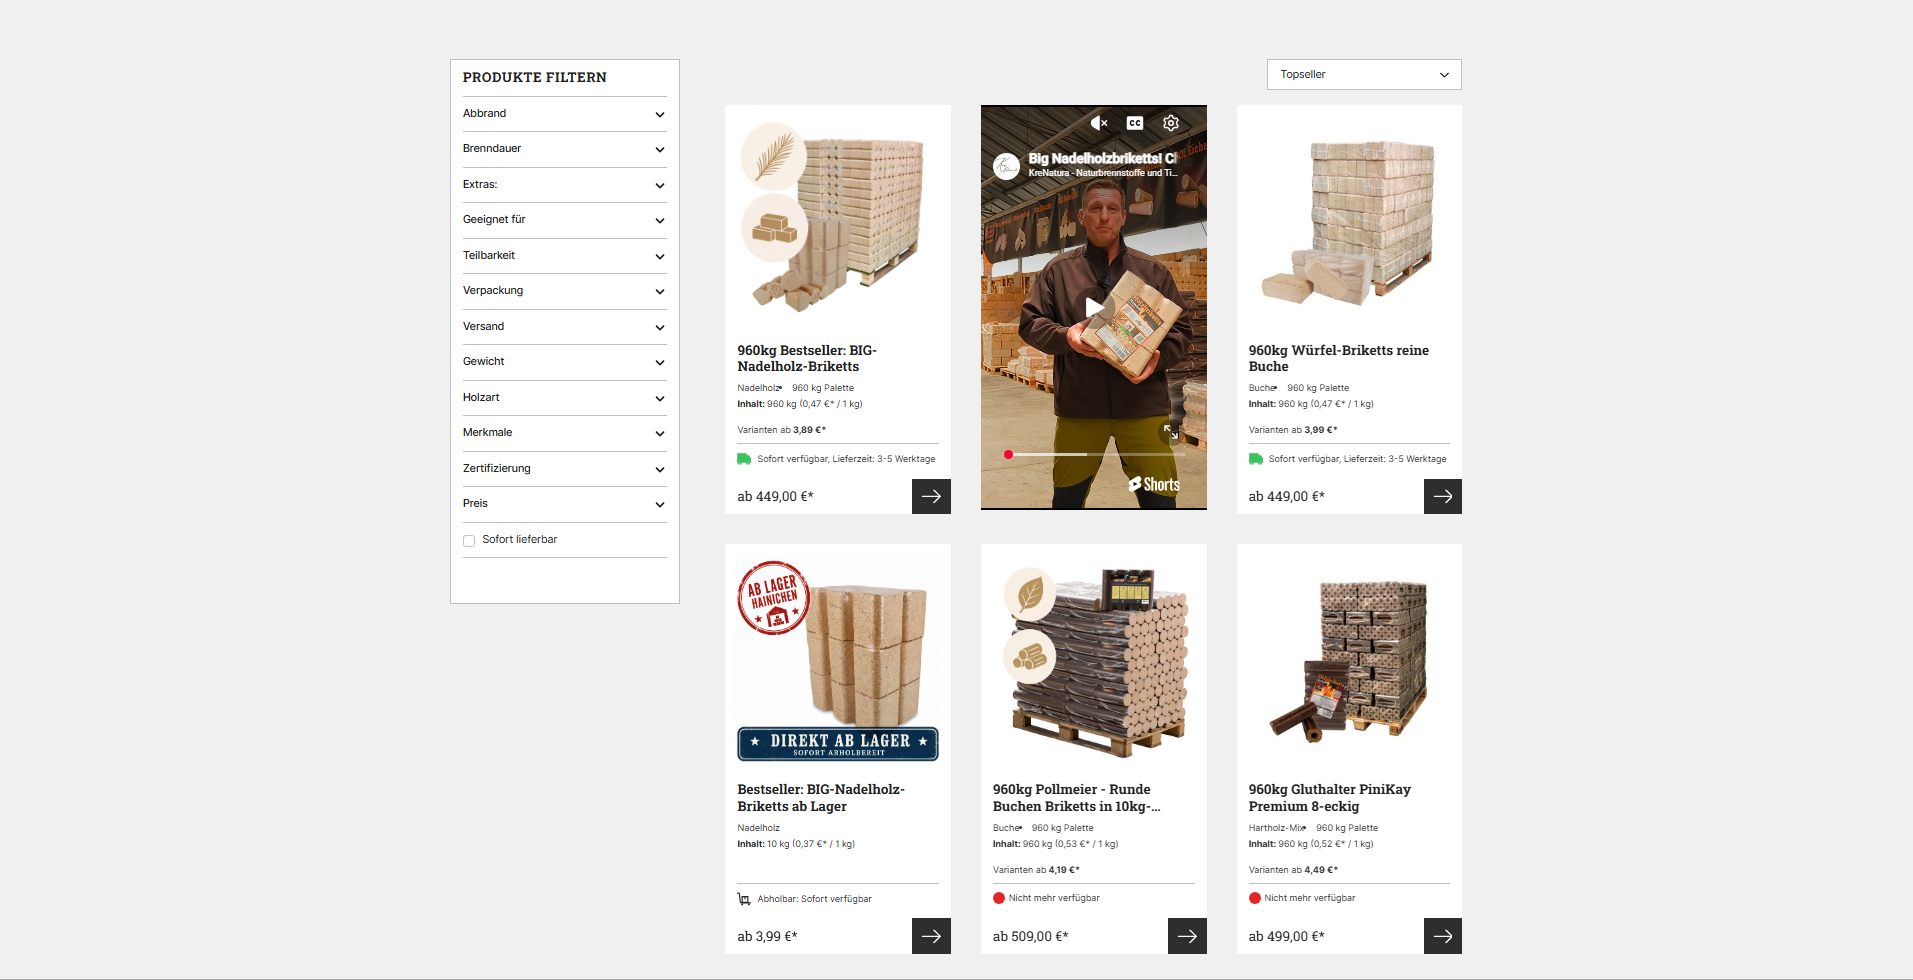Click the Big Nadelholzbriketts video title

(1102, 158)
